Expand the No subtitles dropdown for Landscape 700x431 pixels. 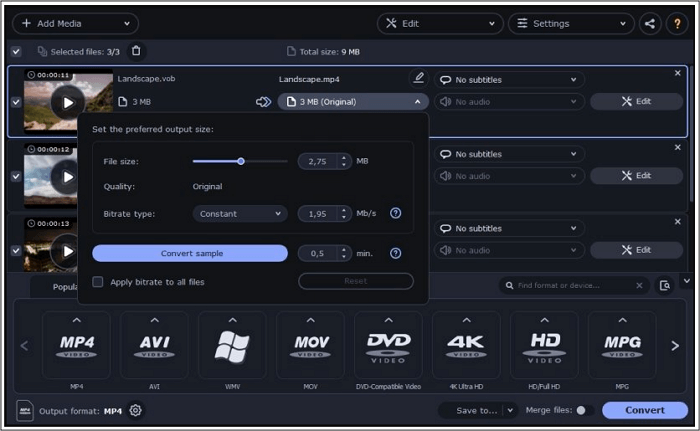click(x=508, y=80)
